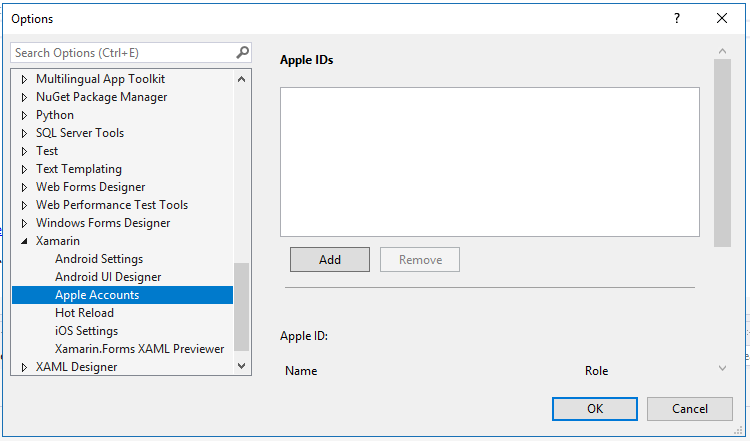Expand the XAML Designer node
The width and height of the screenshot is (750, 441).
(x=24, y=367)
